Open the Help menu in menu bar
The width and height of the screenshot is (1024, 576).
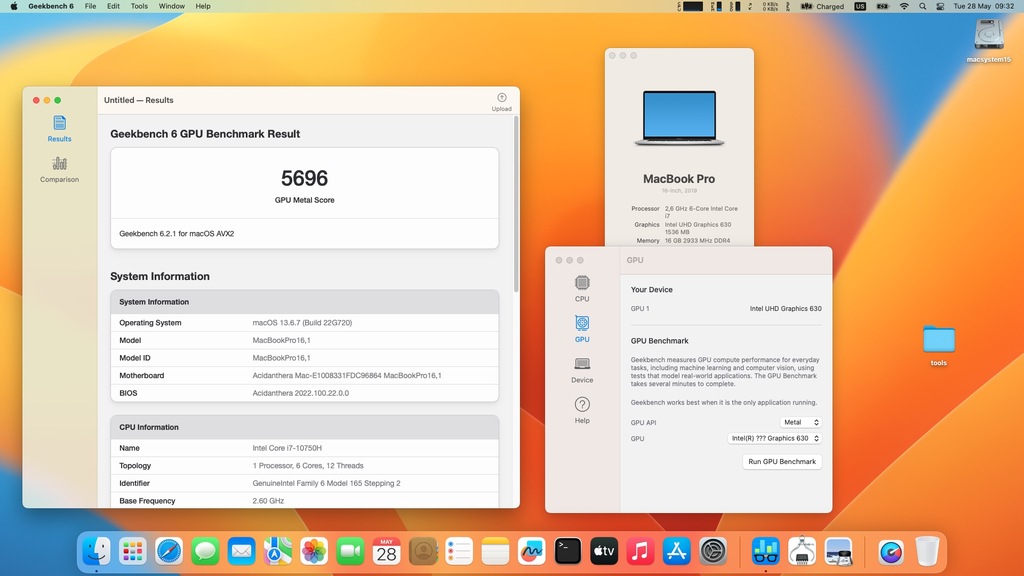pos(203,6)
